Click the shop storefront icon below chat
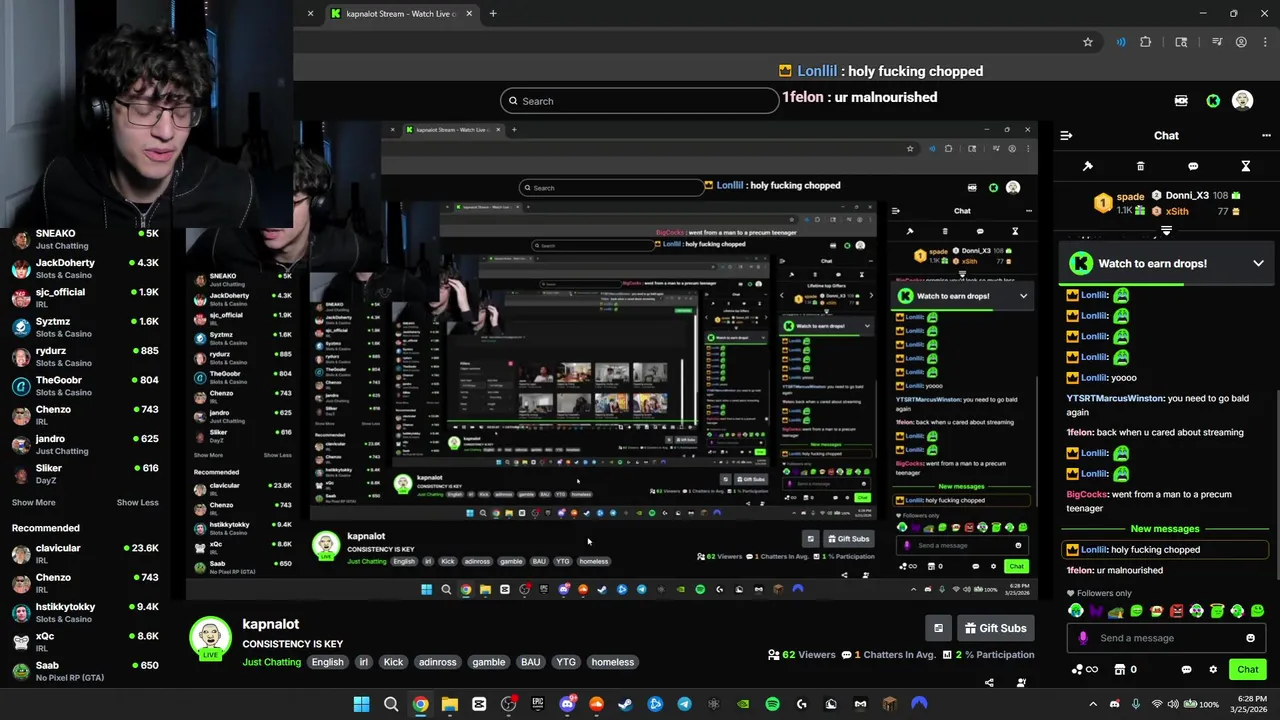This screenshot has width=1280, height=720. [x=1120, y=670]
